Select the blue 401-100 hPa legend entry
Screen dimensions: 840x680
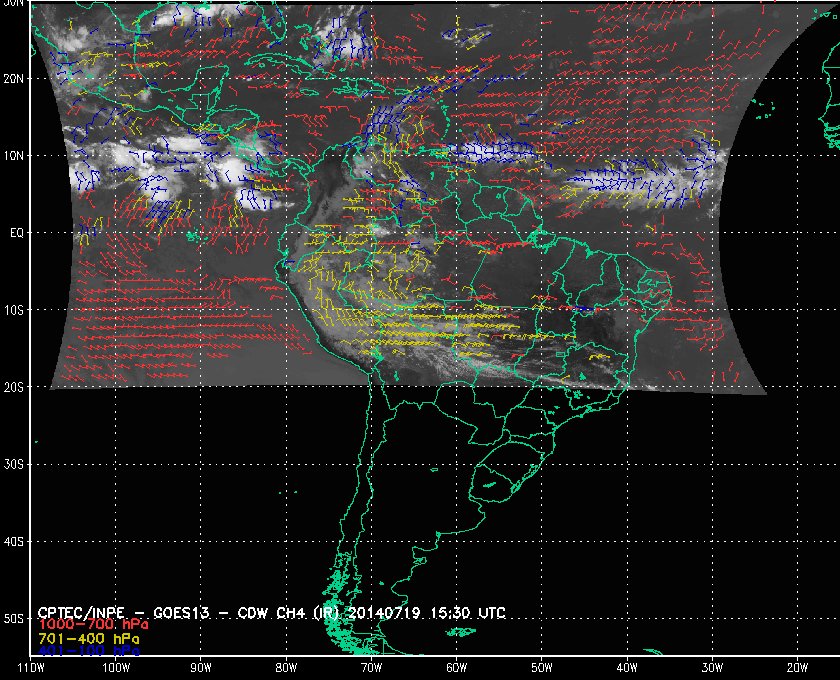pyautogui.click(x=89, y=651)
